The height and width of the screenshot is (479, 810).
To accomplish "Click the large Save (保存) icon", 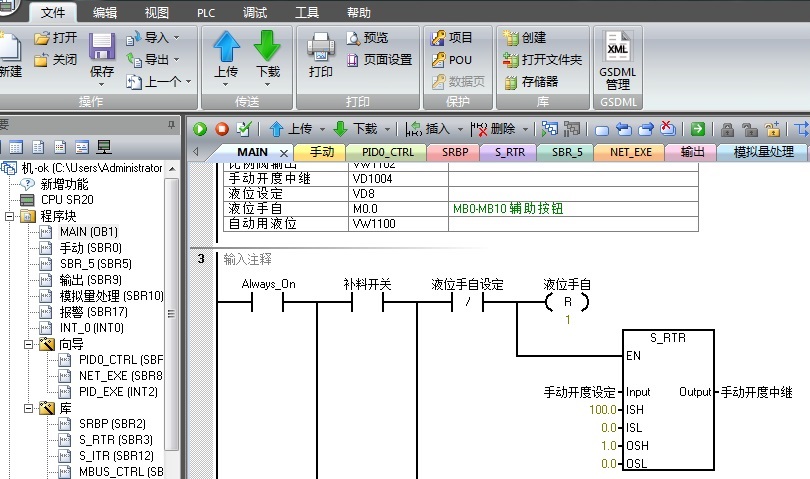I will point(102,49).
